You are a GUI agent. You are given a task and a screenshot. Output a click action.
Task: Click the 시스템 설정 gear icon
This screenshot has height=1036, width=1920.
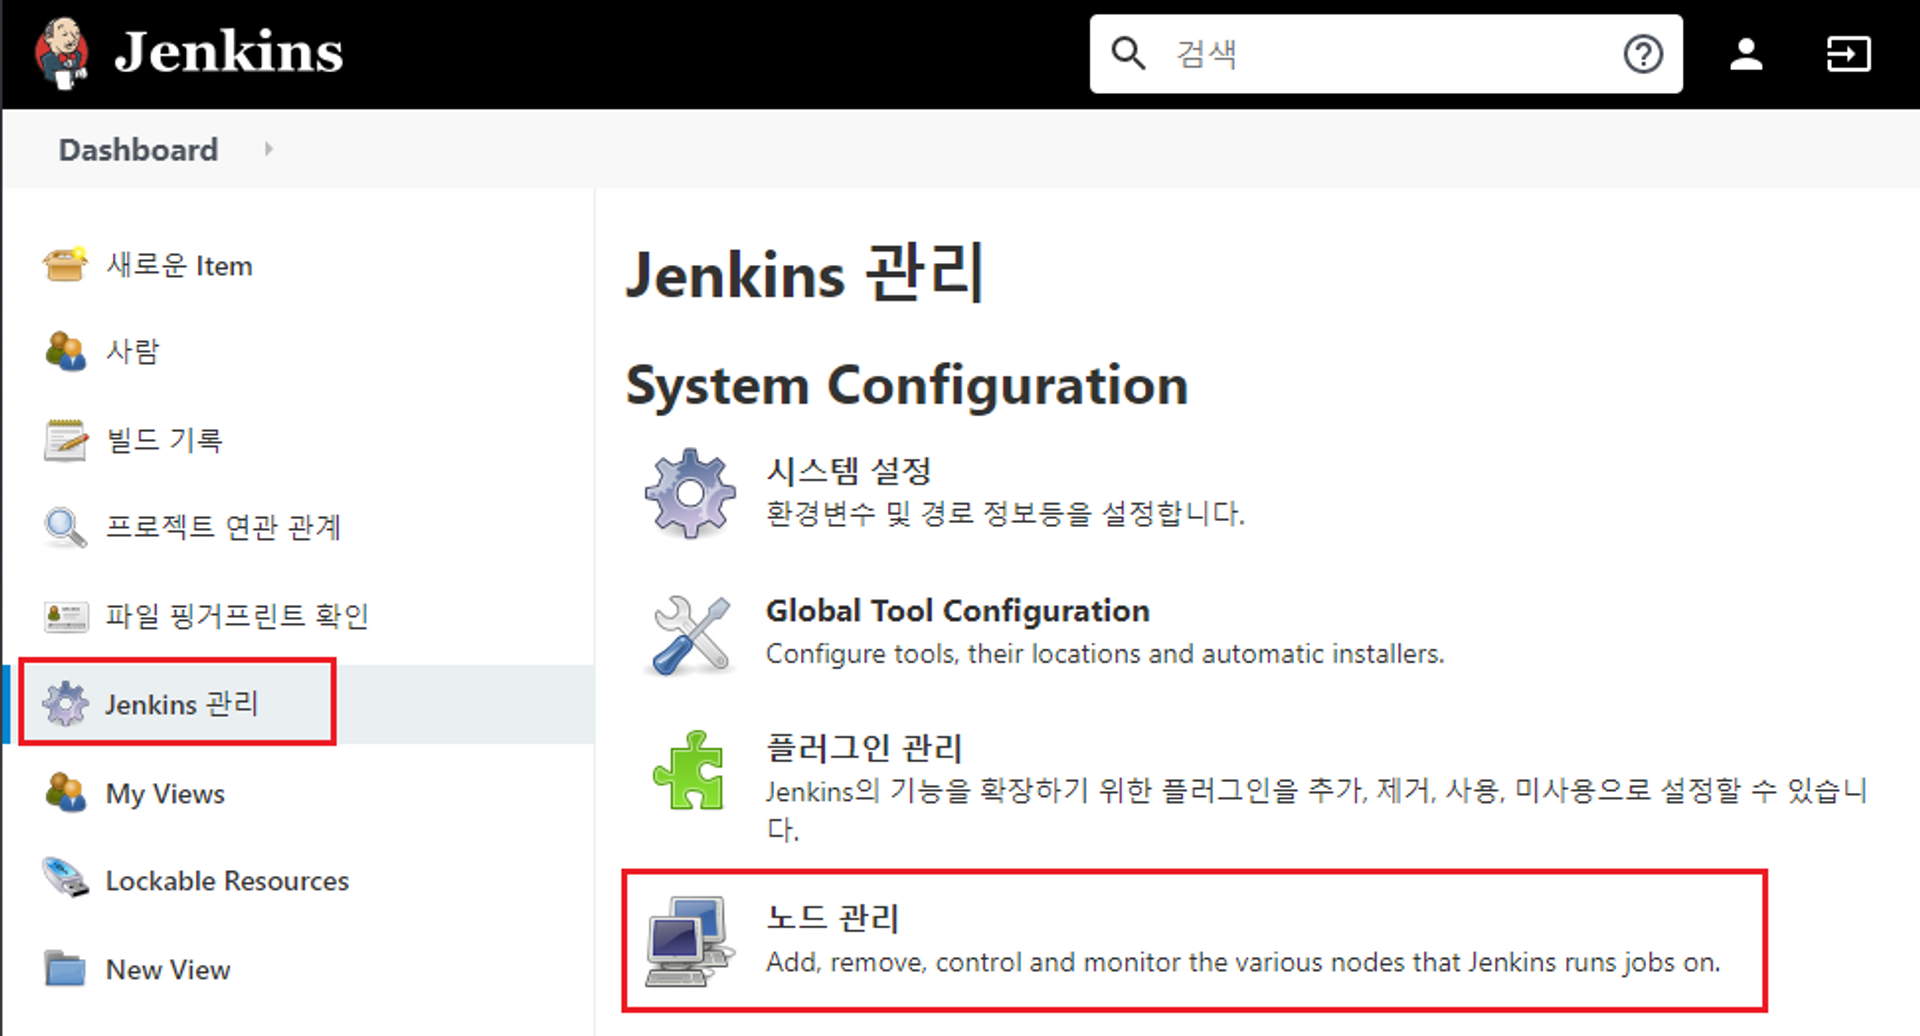[690, 493]
